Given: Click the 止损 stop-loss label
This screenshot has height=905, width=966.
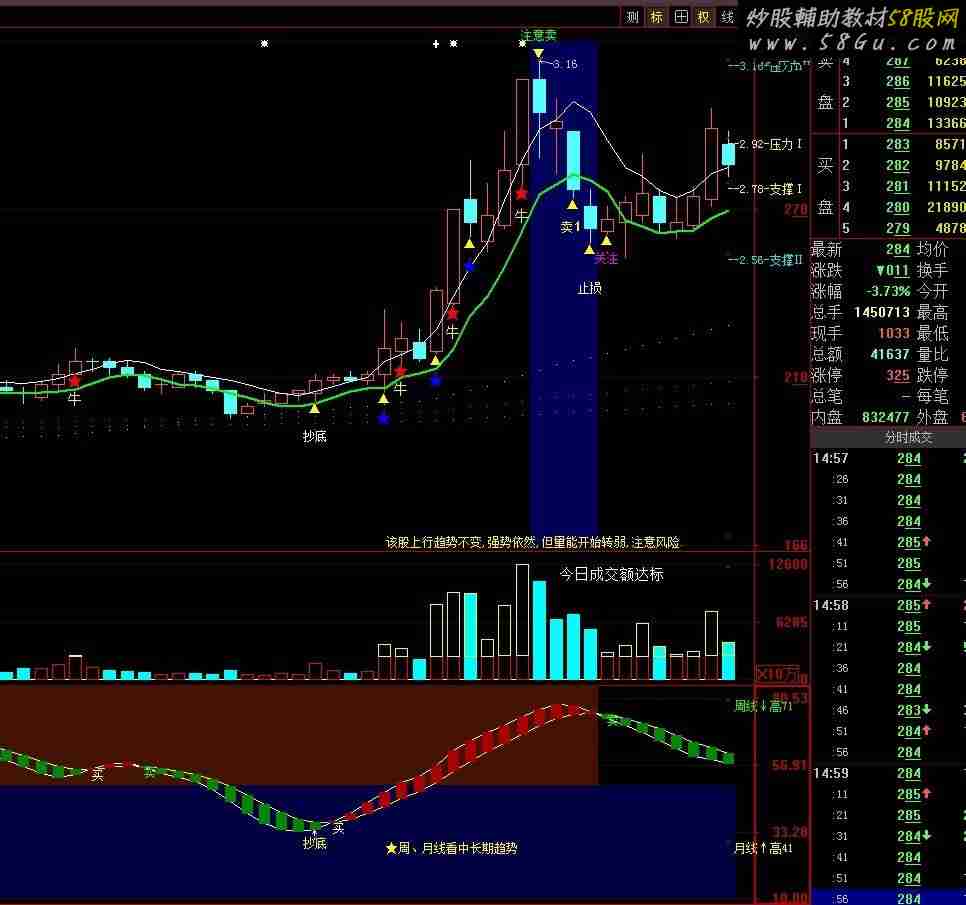Looking at the screenshot, I should tap(590, 288).
